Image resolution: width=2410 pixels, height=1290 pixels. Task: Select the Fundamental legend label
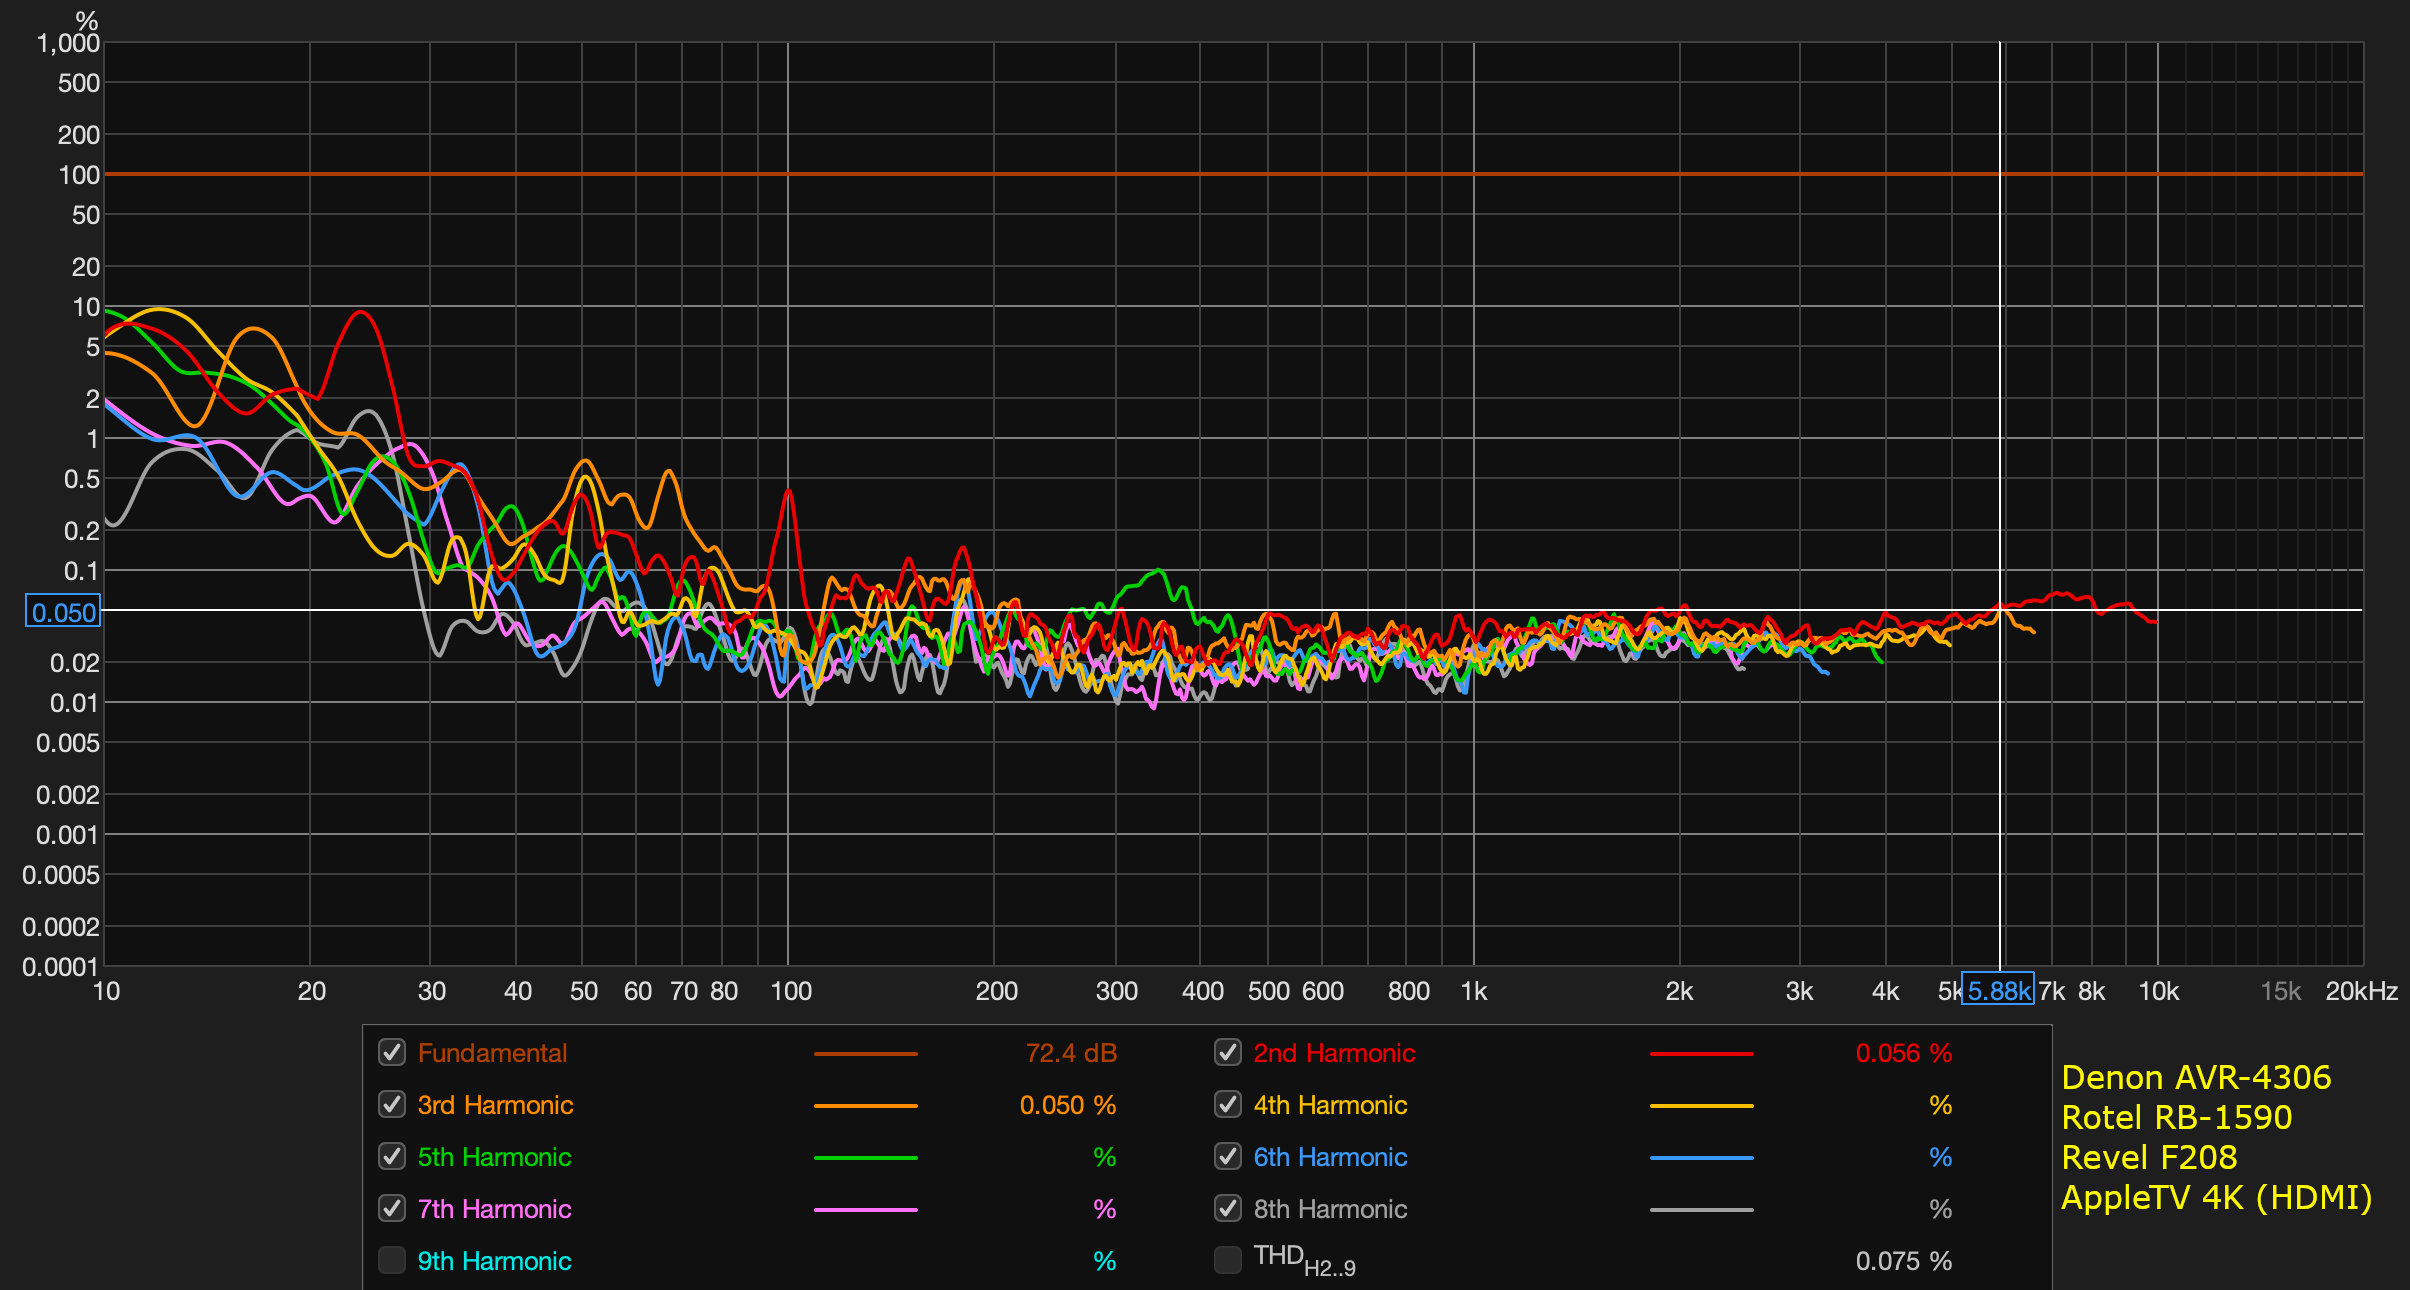(x=492, y=1053)
